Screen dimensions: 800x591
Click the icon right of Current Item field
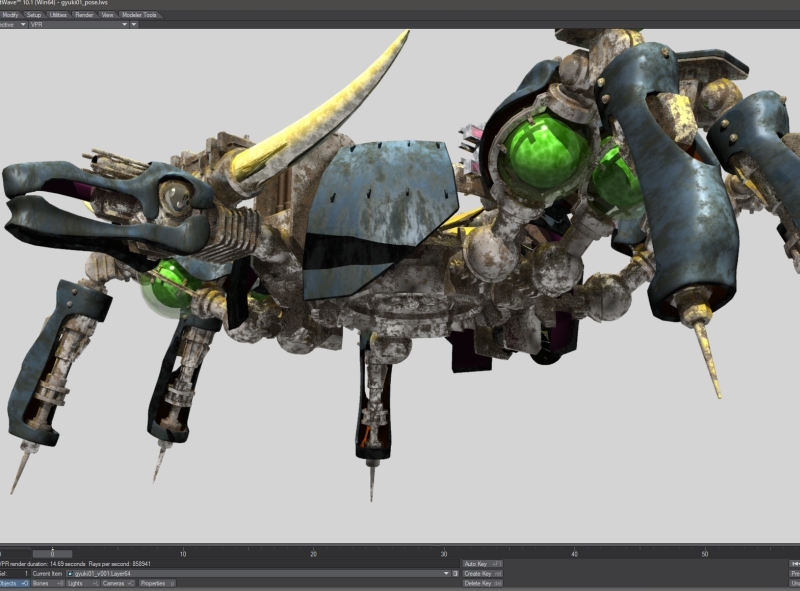455,574
